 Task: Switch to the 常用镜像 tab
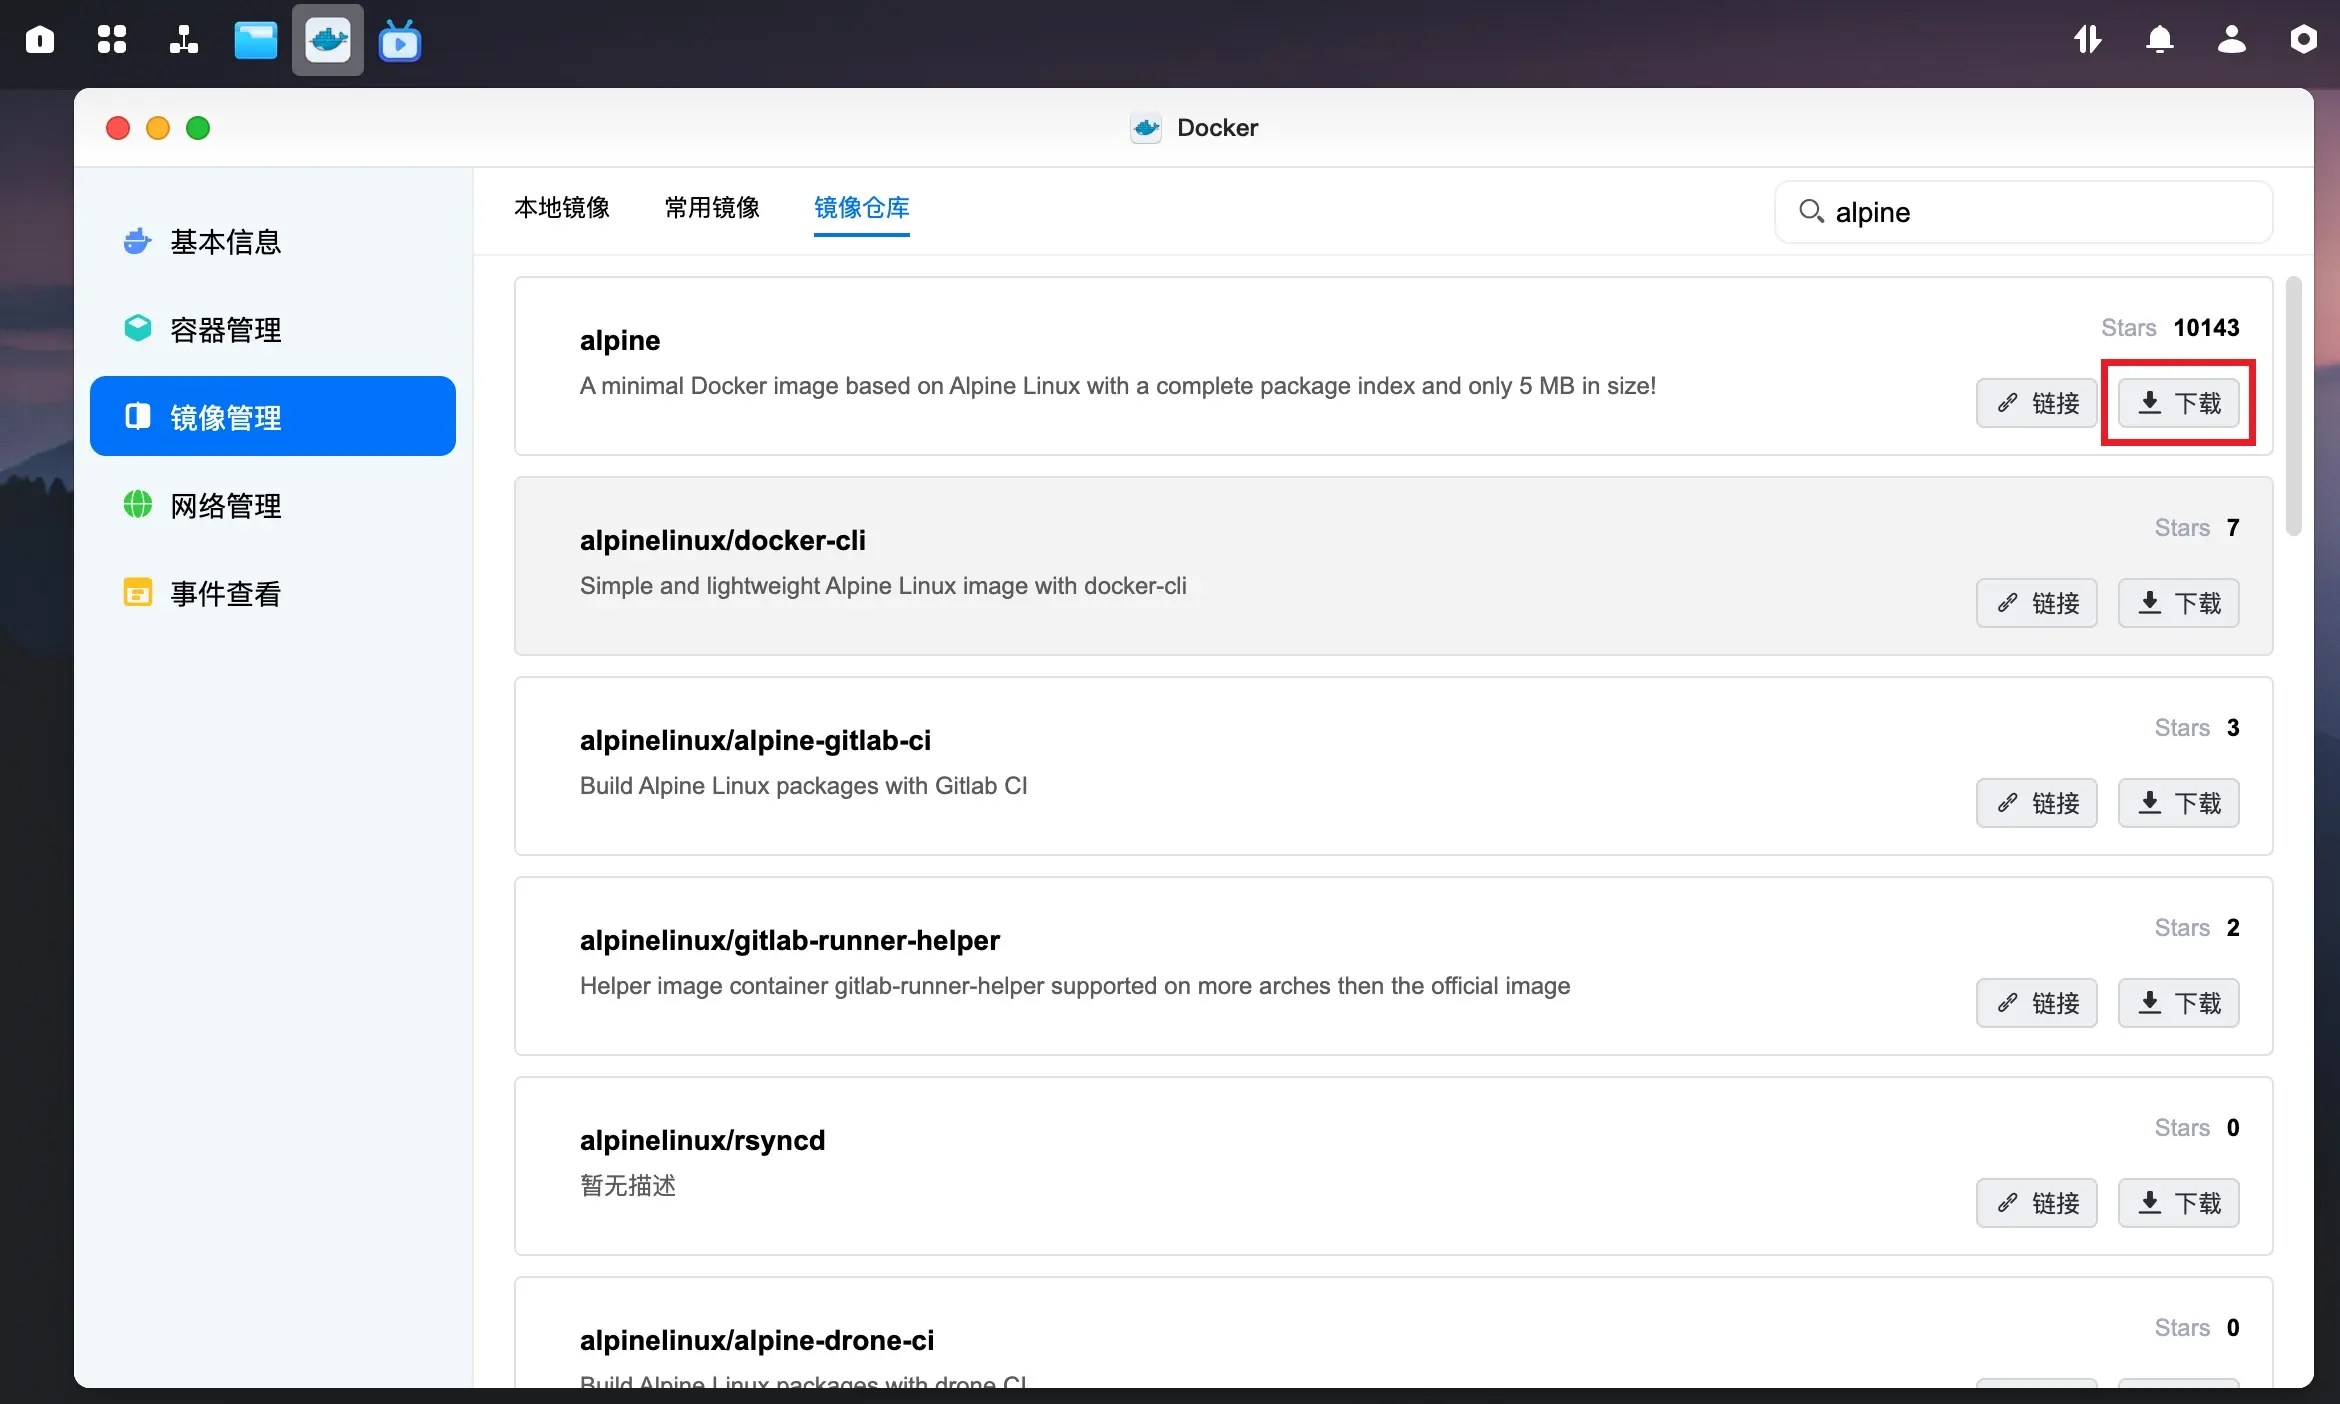[711, 208]
